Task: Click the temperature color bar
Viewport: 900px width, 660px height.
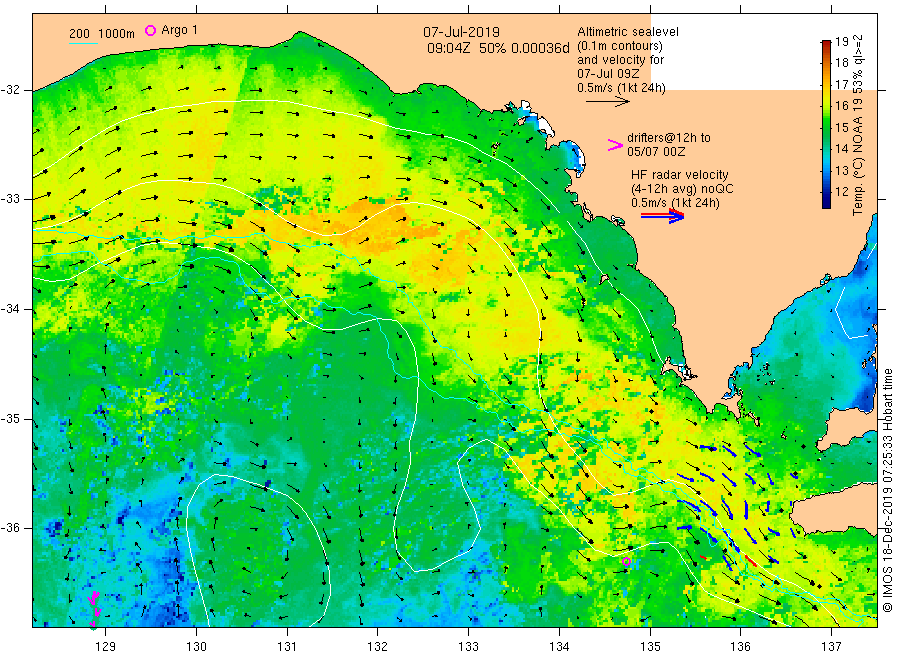Action: coord(826,124)
